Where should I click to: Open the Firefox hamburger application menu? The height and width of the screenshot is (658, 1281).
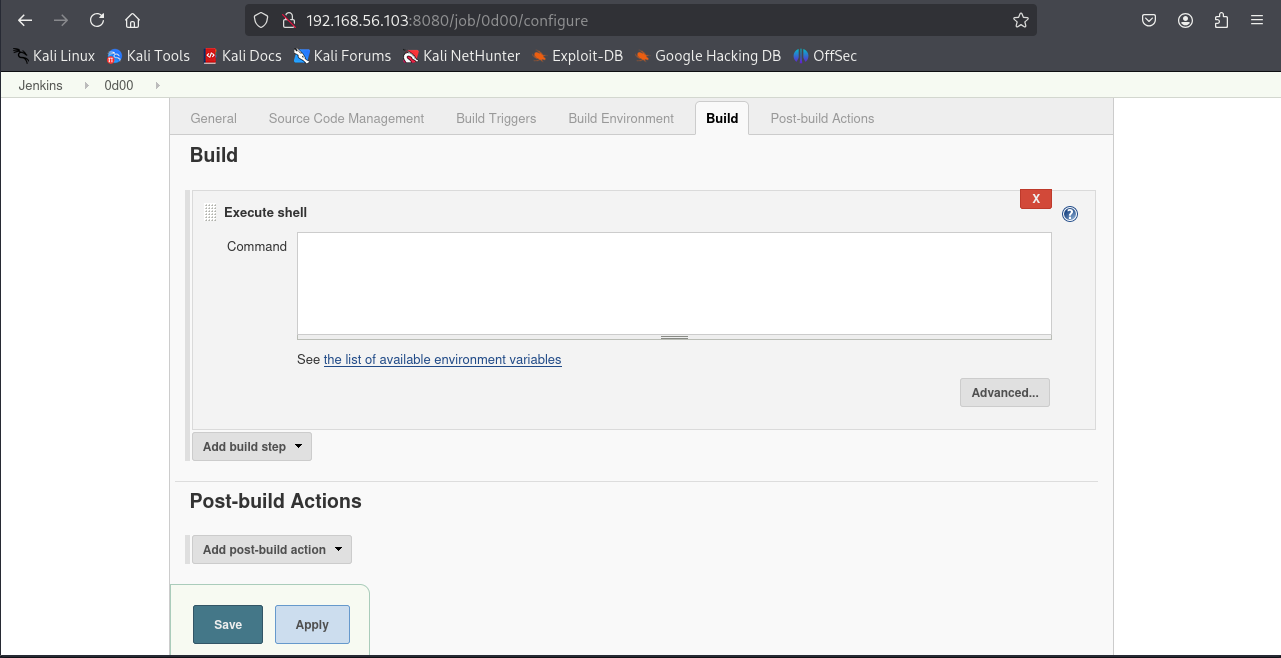pos(1257,20)
